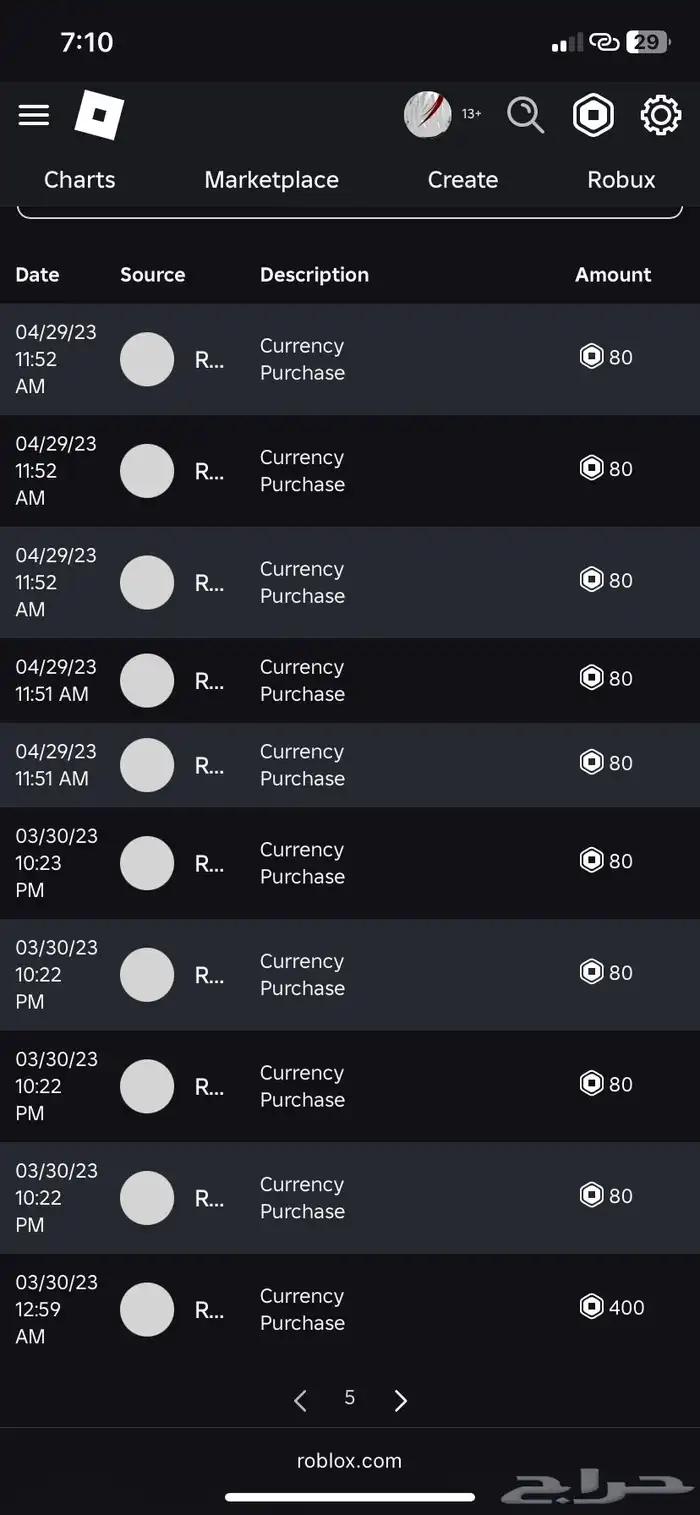The image size is (700, 1515).
Task: Open the hamburger navigation menu
Action: 34,115
